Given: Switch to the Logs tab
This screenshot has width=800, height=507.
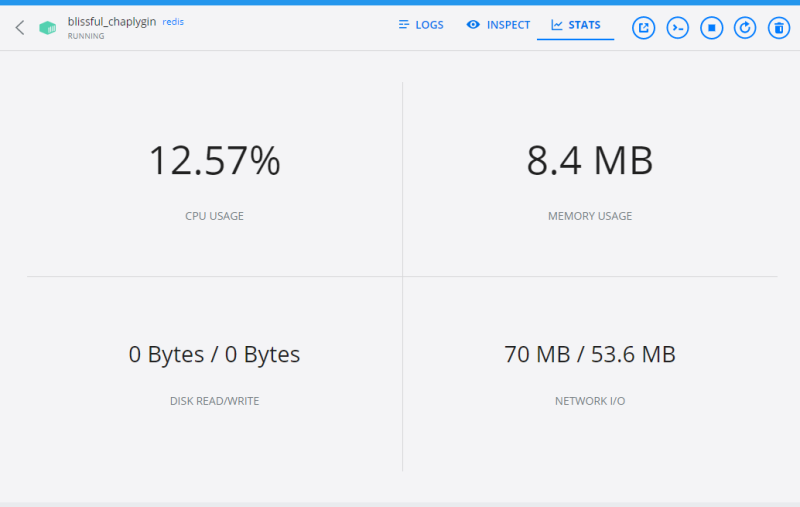Looking at the screenshot, I should [420, 25].
